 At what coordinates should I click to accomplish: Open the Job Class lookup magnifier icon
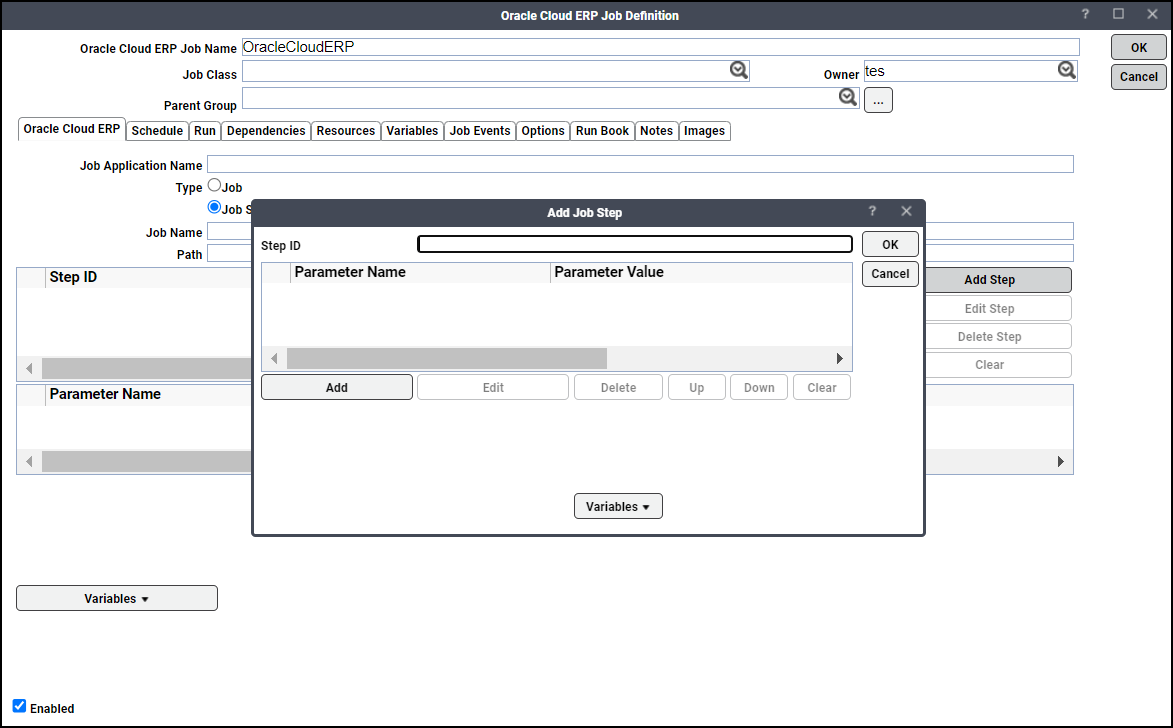[x=738, y=70]
